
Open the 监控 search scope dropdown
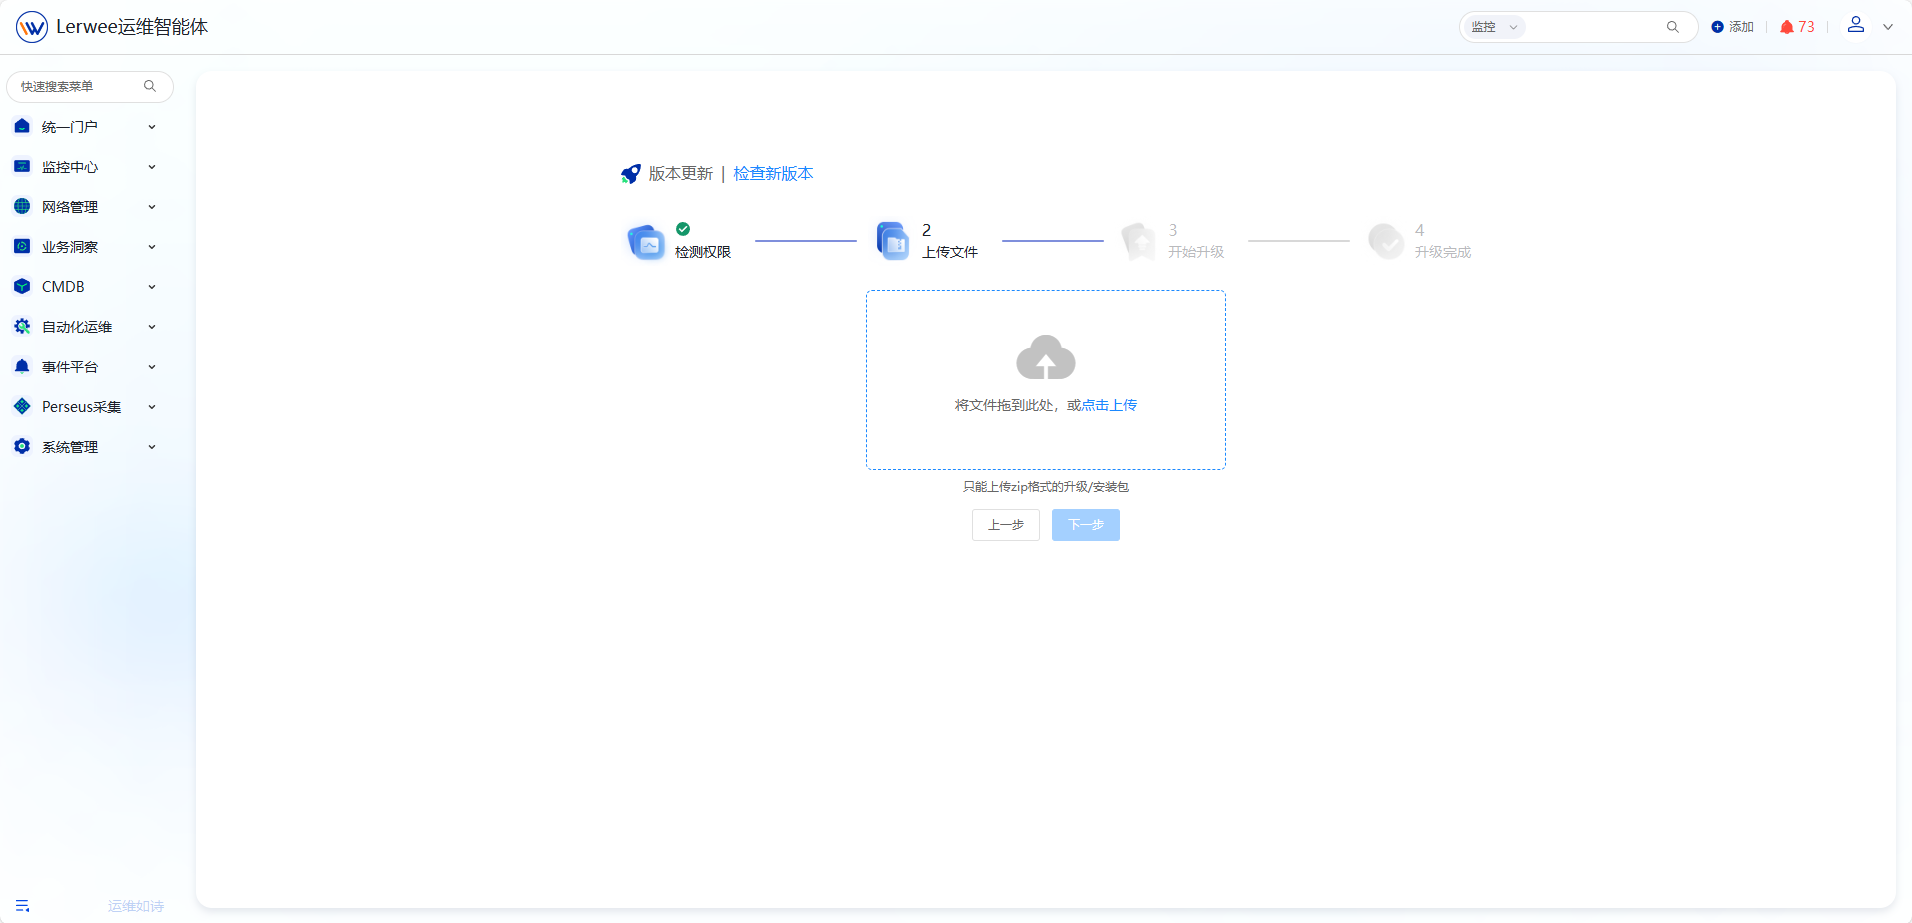tap(1494, 27)
